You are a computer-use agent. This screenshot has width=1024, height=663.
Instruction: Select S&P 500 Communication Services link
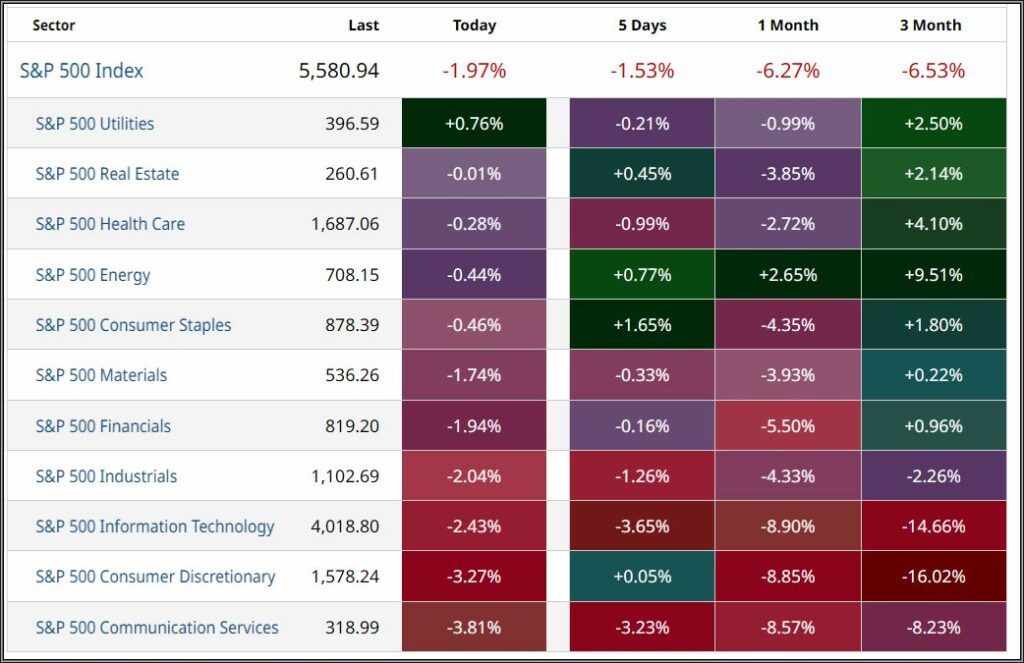pyautogui.click(x=157, y=628)
